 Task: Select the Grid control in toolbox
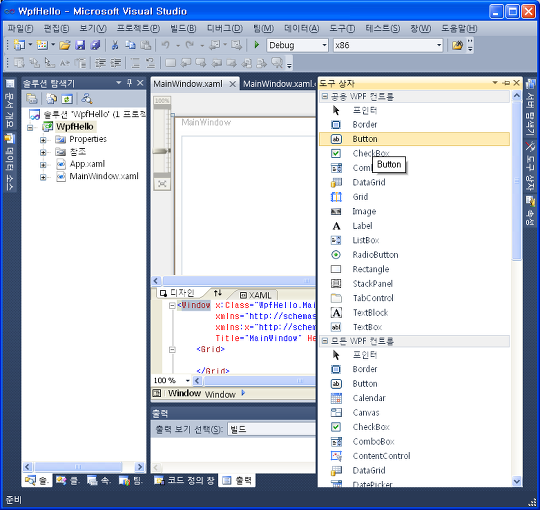coord(414,197)
